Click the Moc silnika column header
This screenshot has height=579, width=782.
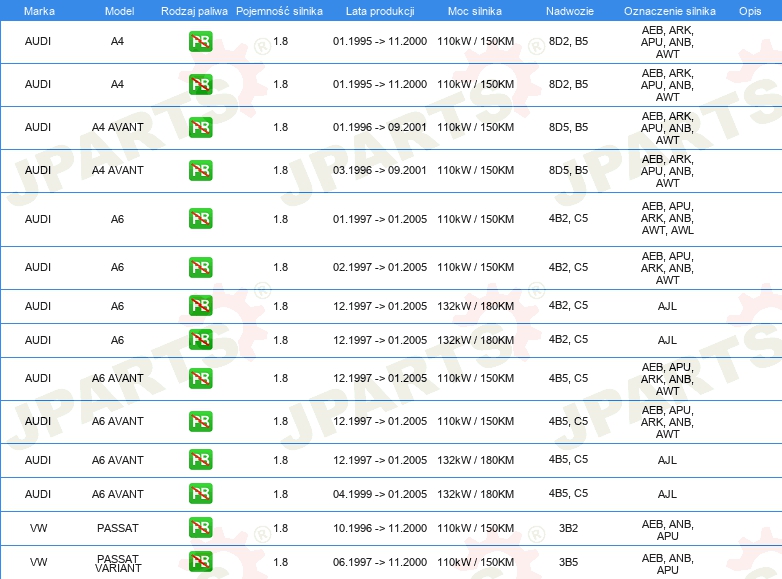474,11
